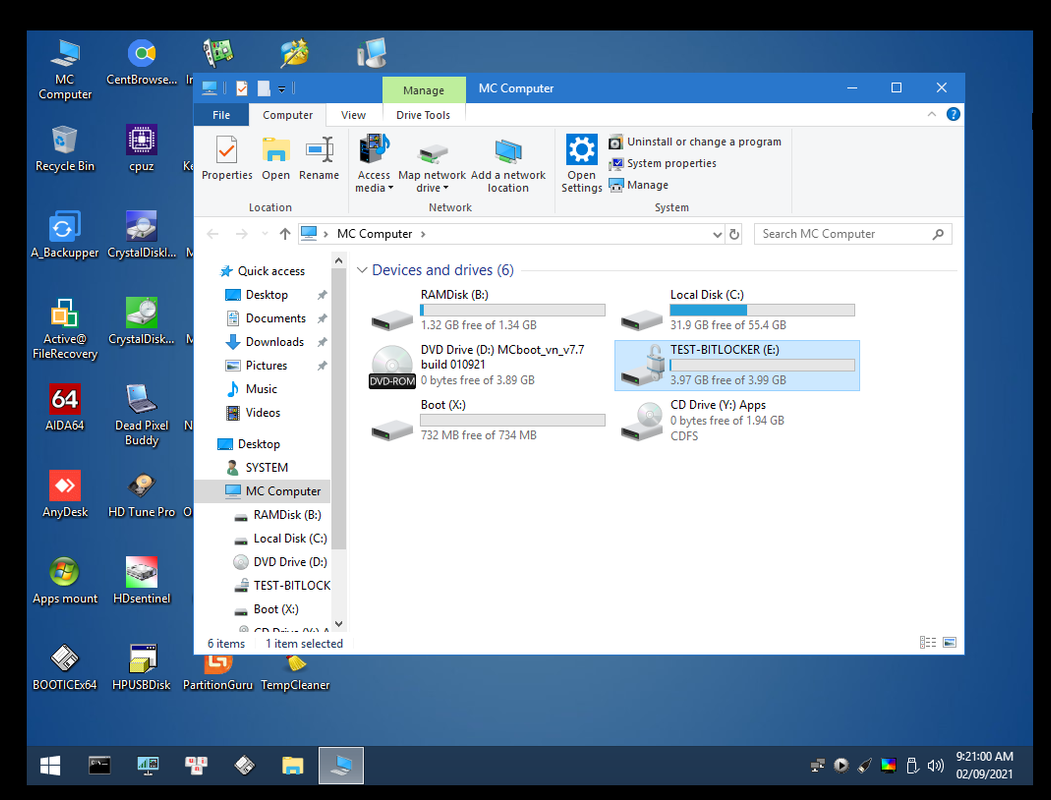This screenshot has width=1051, height=800.
Task: Collapse the Devices and drives group
Action: pyautogui.click(x=362, y=270)
